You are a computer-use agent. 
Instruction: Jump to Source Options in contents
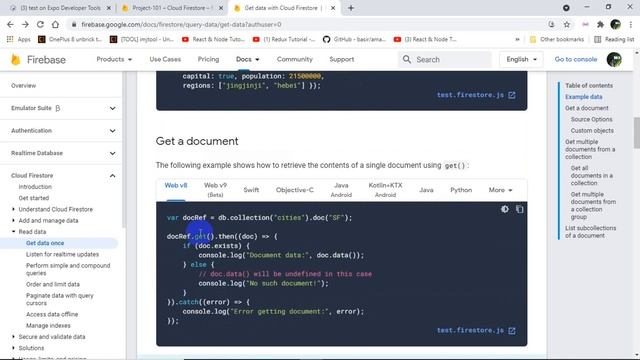(591, 119)
